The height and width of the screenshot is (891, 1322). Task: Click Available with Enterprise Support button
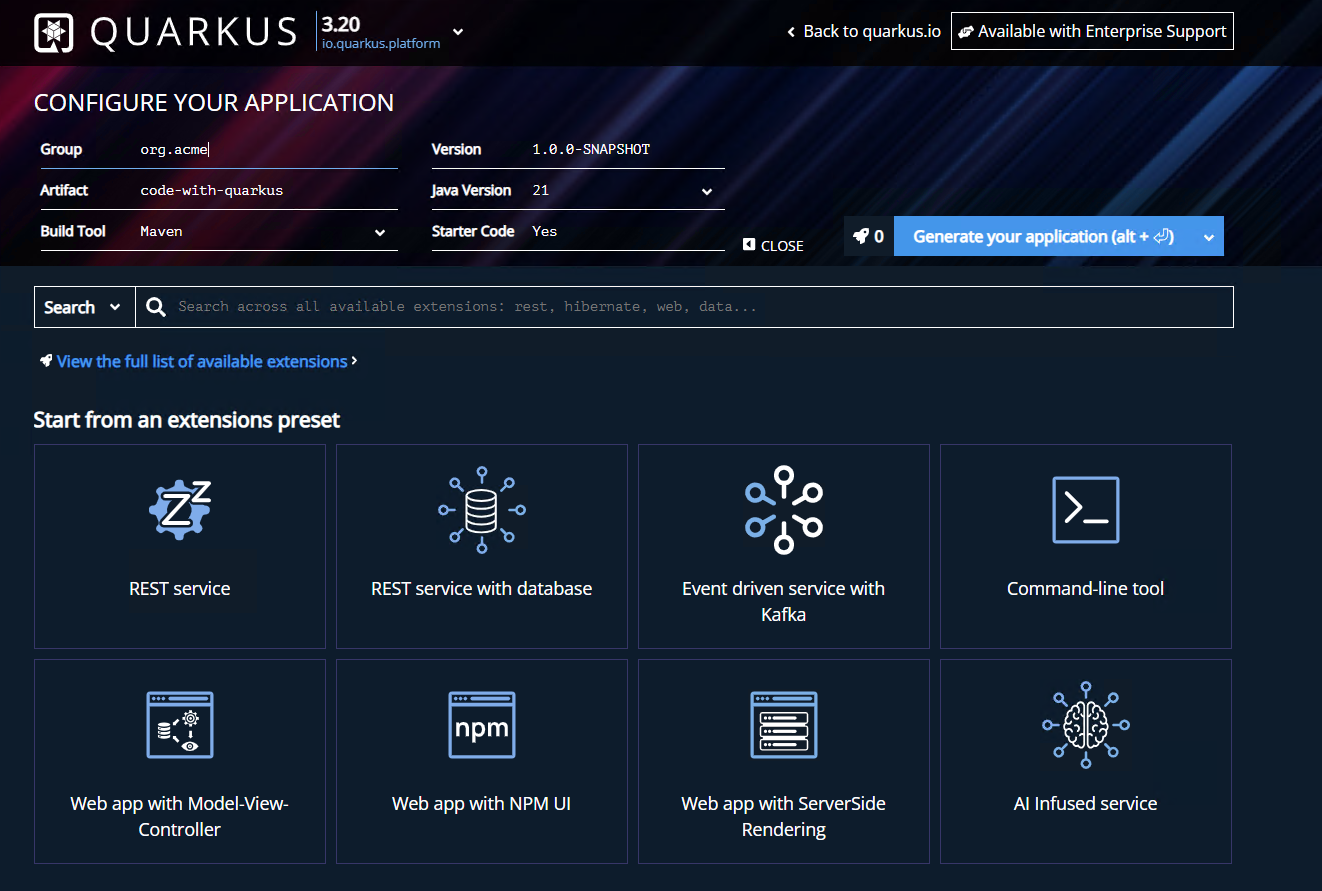click(x=1092, y=31)
